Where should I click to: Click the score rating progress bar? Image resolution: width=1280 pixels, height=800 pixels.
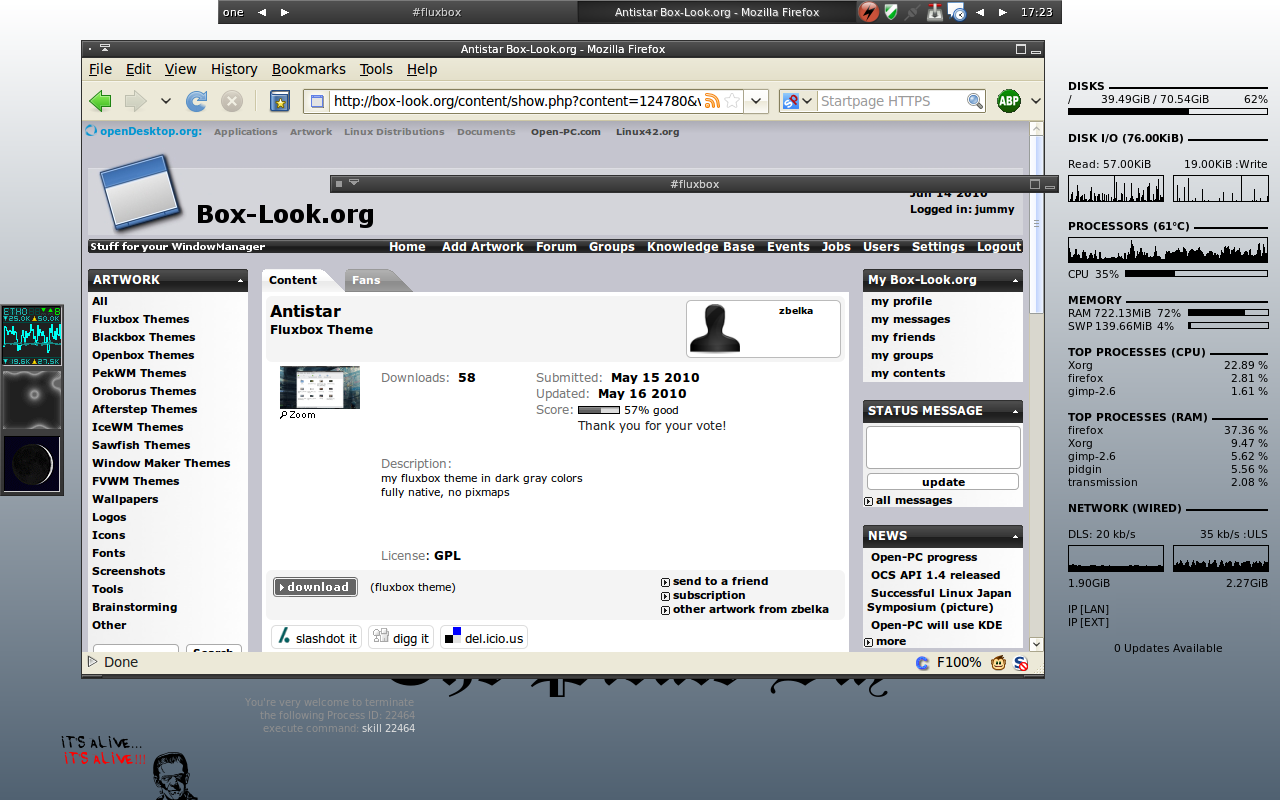click(x=599, y=410)
